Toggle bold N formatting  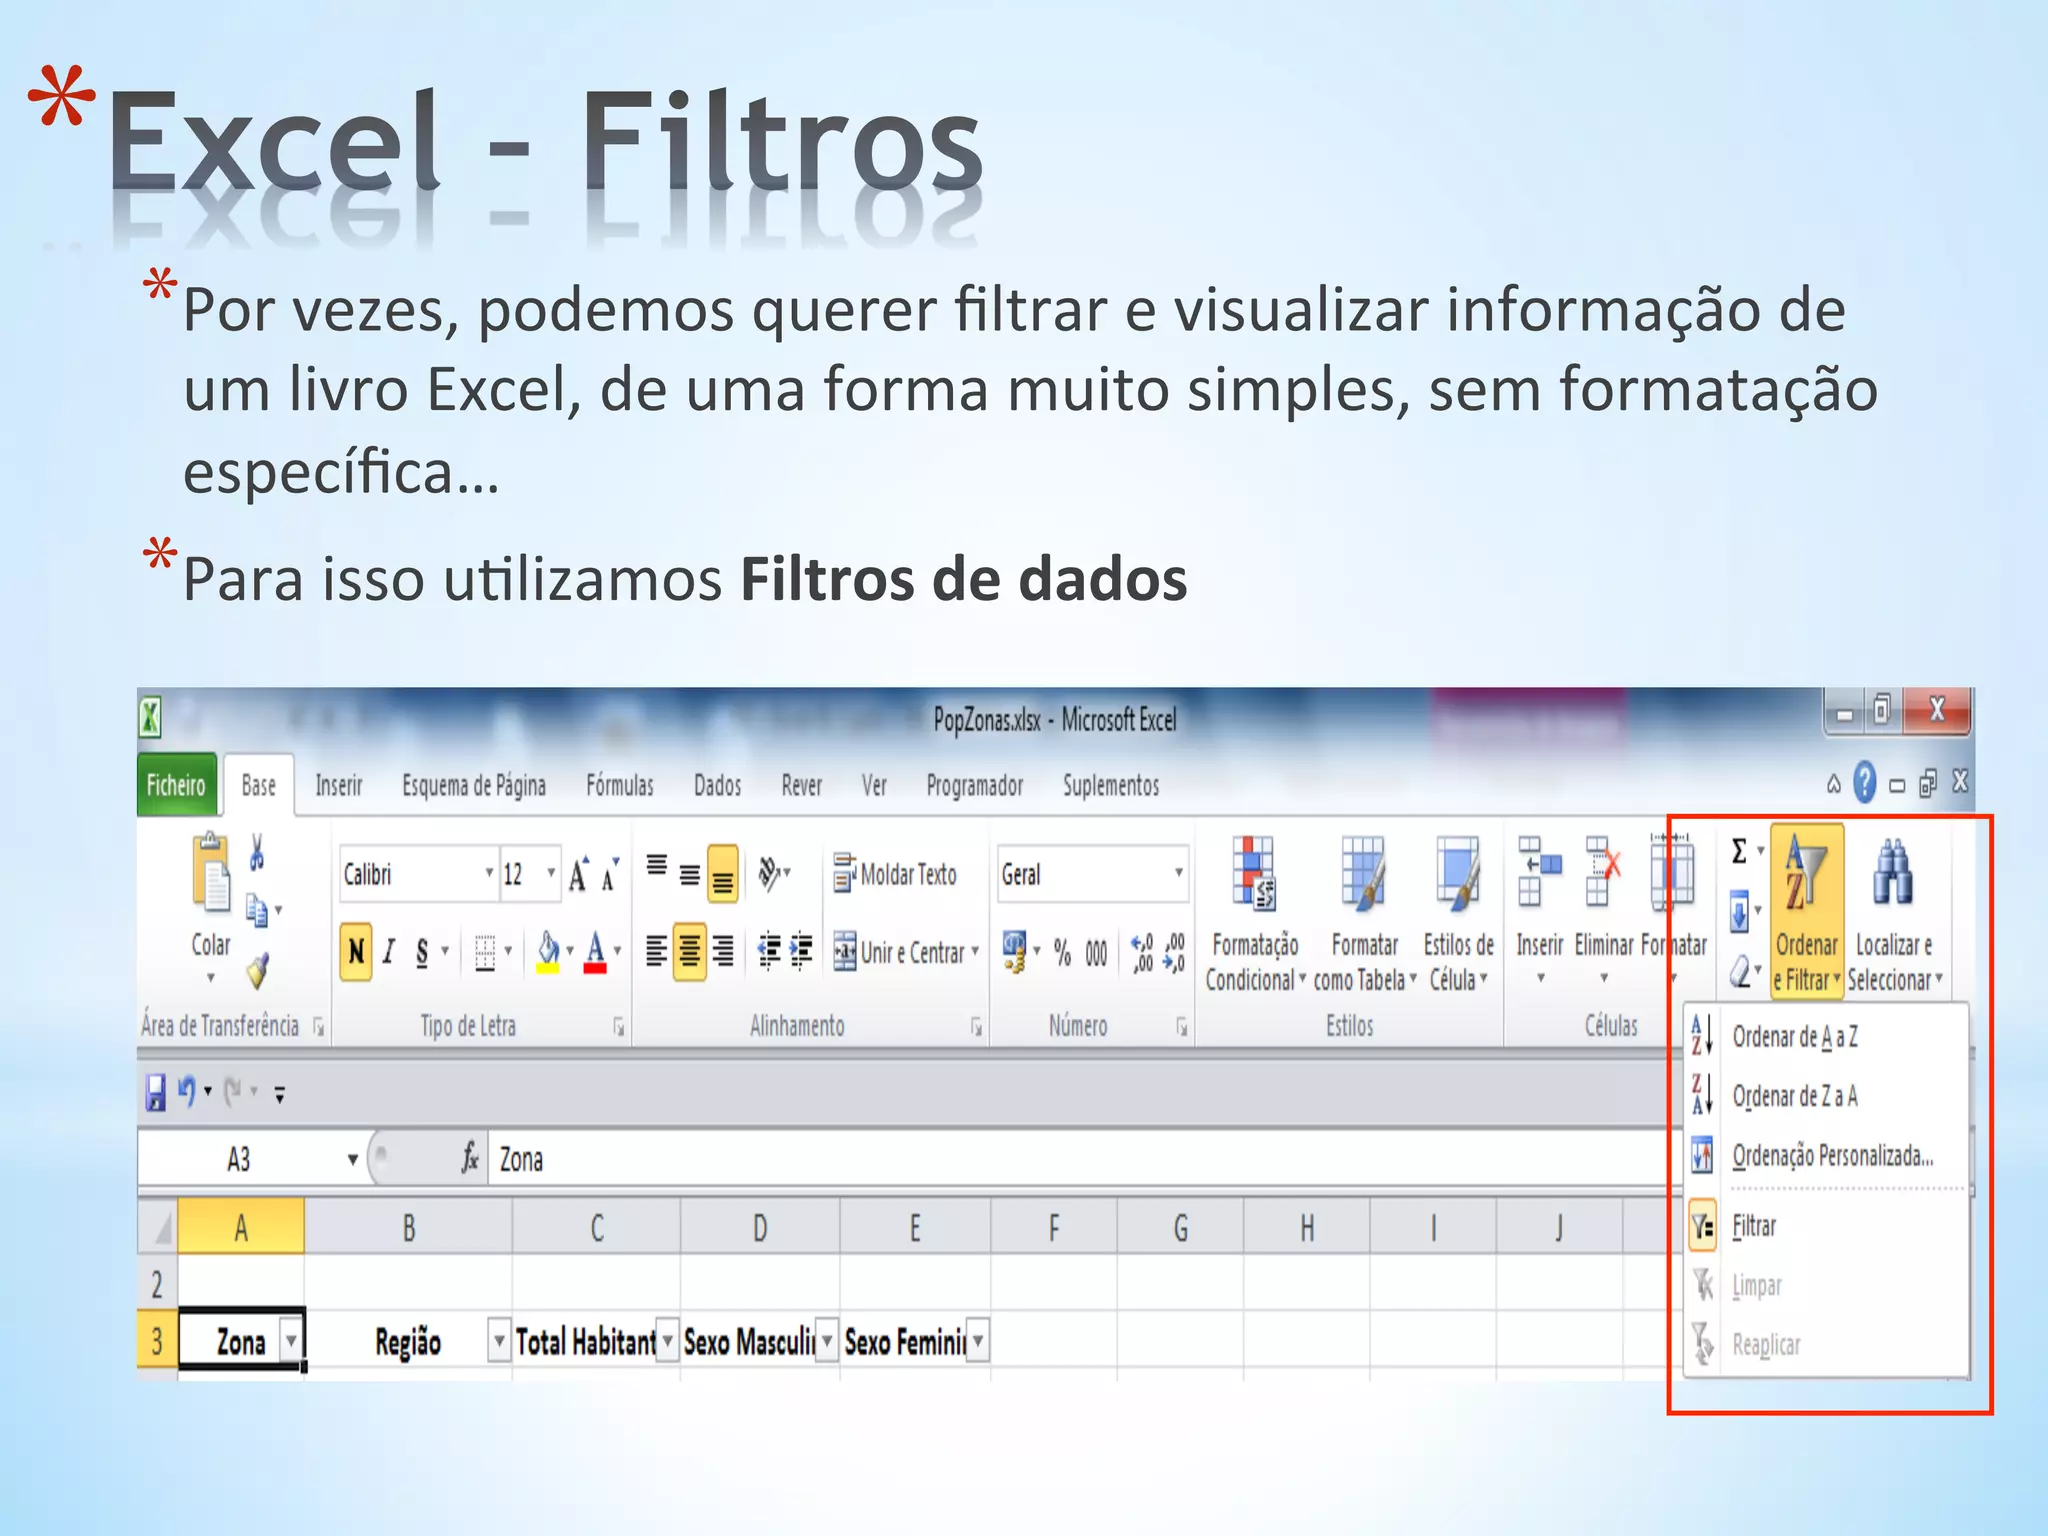pyautogui.click(x=356, y=951)
